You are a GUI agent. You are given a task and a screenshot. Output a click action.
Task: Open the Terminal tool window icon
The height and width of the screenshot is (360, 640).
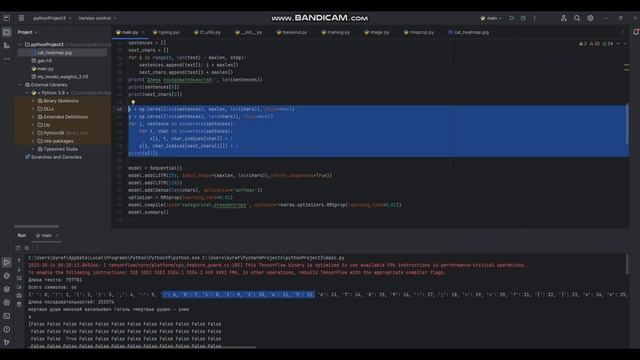click(7, 316)
